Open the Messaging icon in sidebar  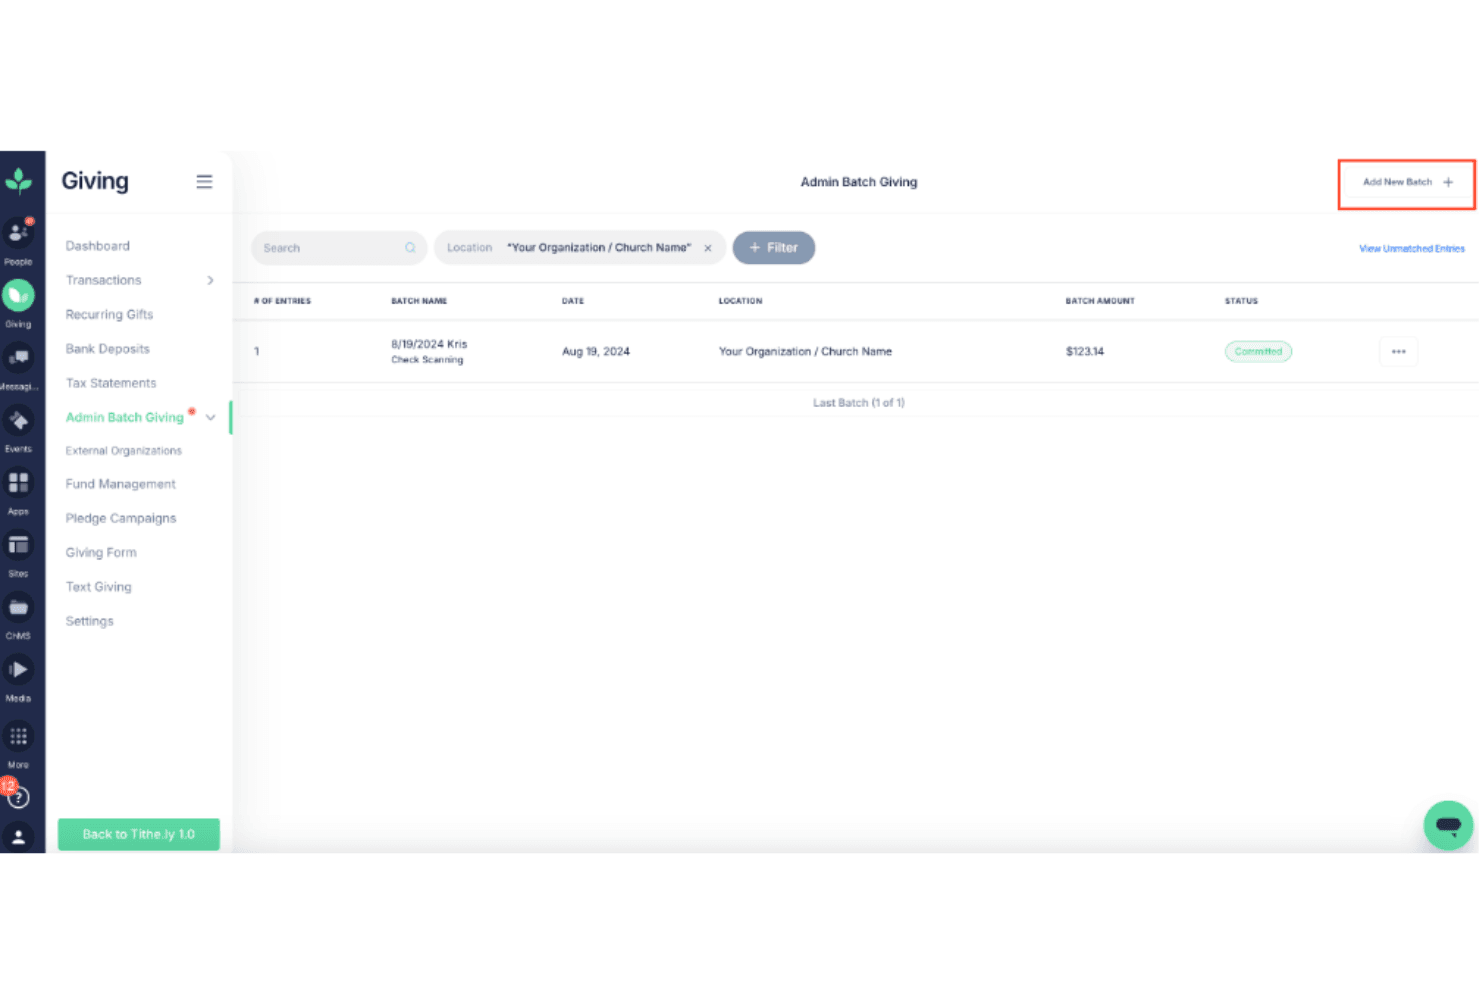[x=18, y=357]
